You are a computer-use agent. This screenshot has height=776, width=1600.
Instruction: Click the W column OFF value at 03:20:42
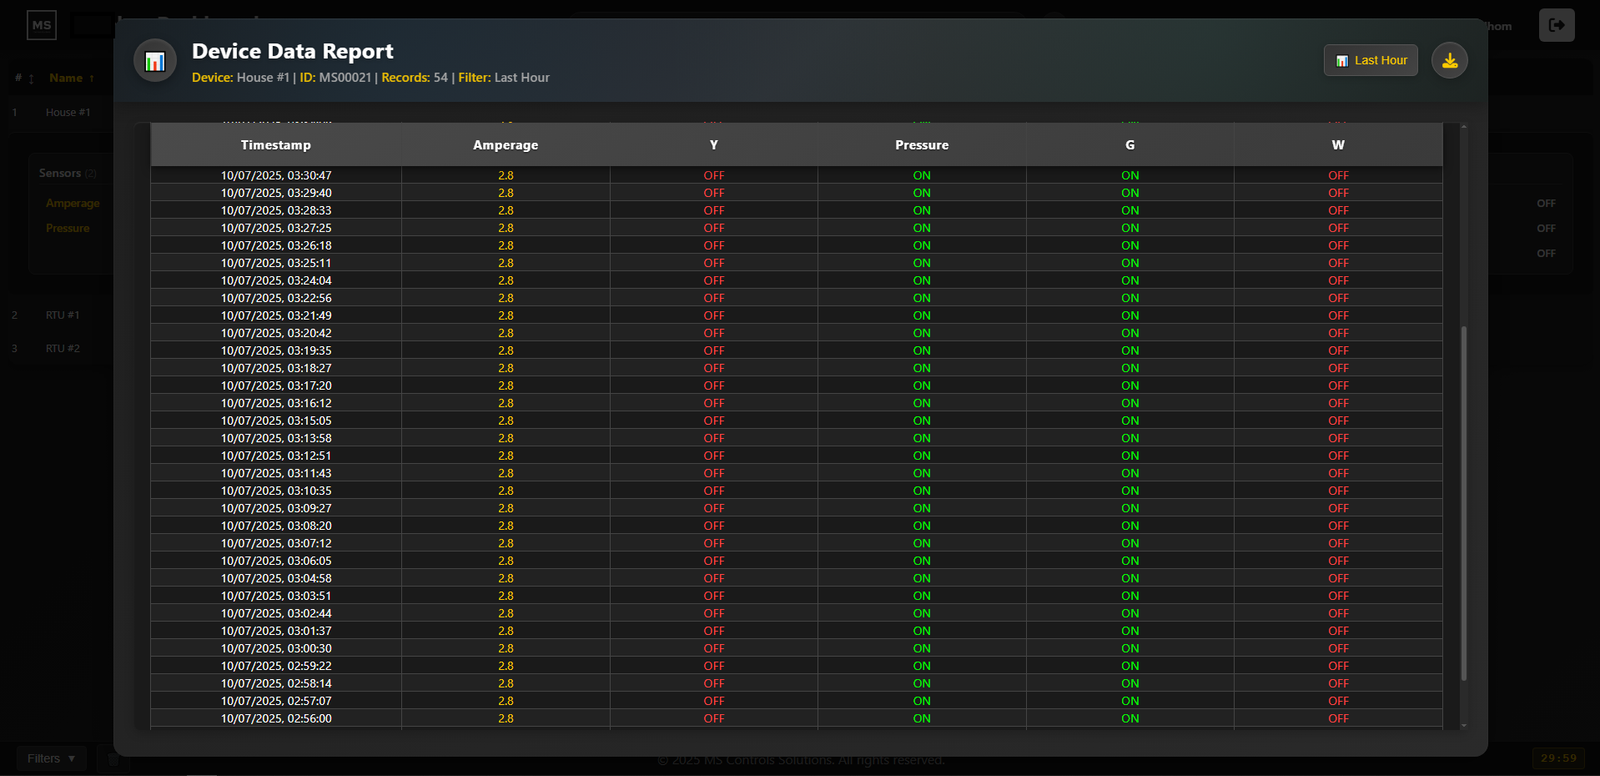point(1338,333)
